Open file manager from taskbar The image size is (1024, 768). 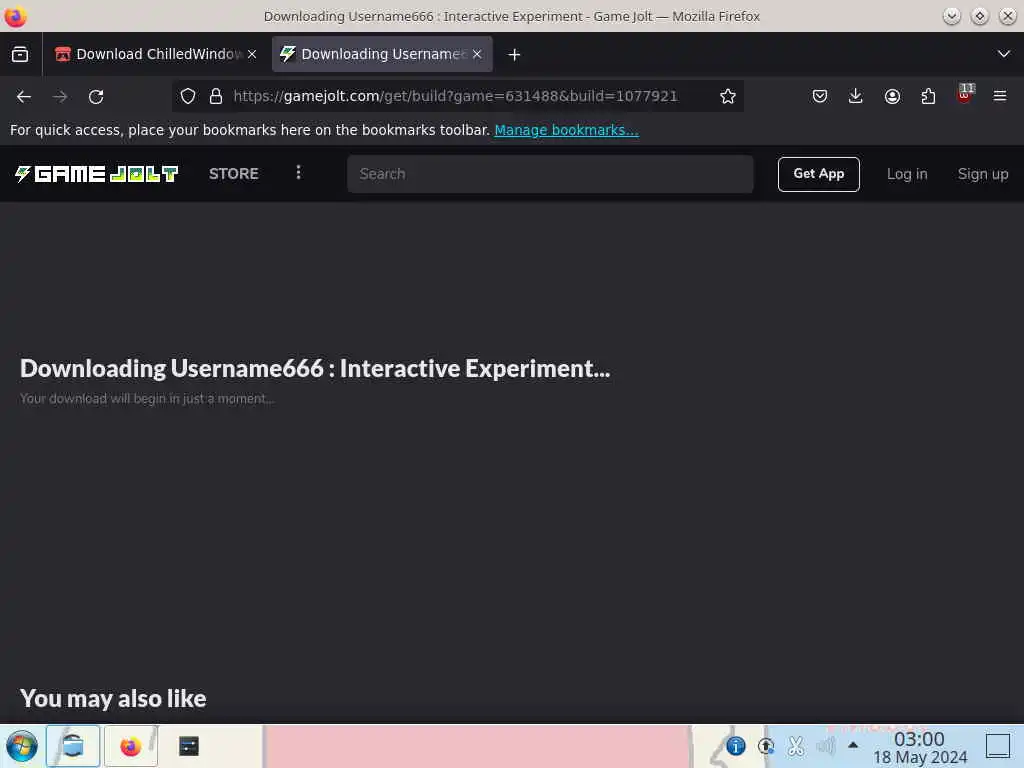pyautogui.click(x=73, y=746)
